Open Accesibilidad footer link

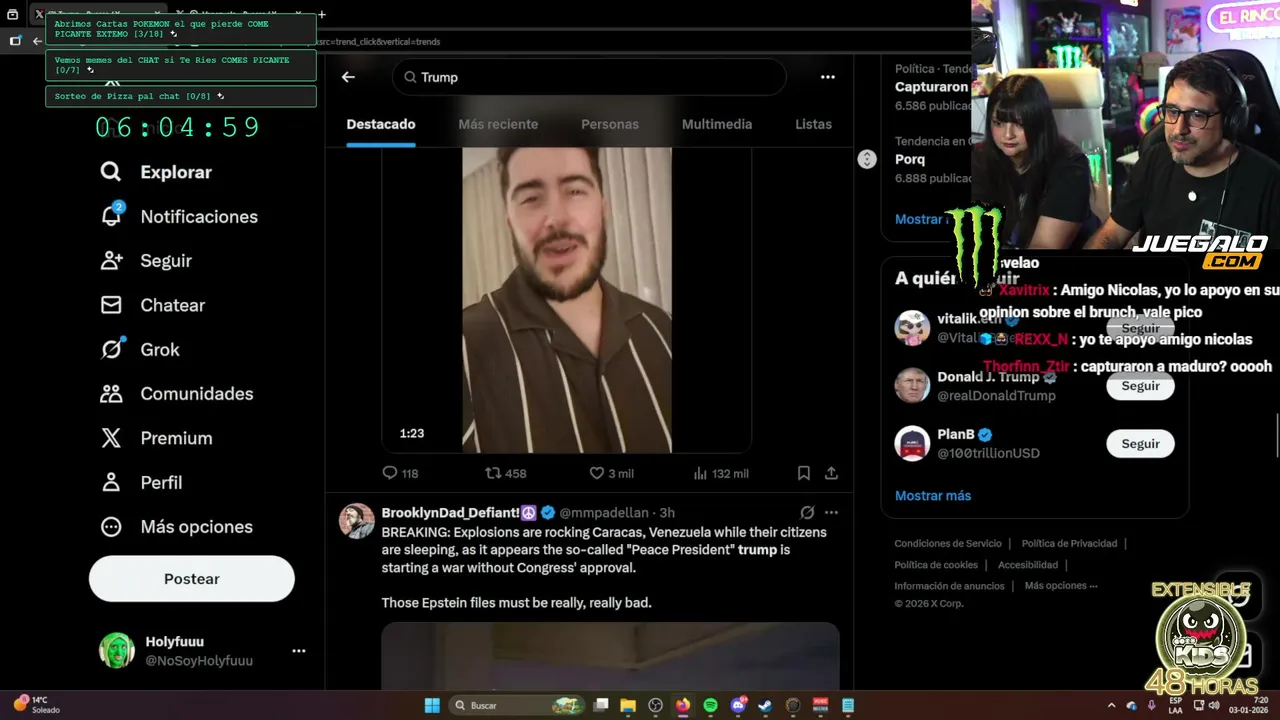click(1028, 565)
